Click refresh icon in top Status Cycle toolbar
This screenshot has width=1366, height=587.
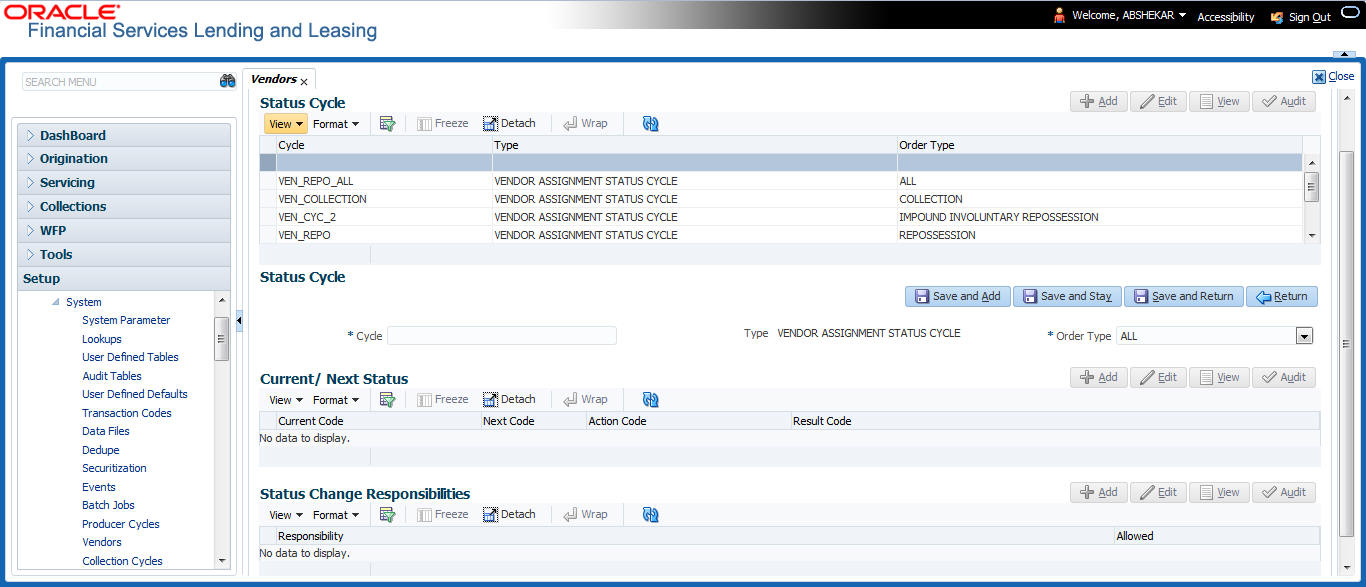click(x=651, y=124)
